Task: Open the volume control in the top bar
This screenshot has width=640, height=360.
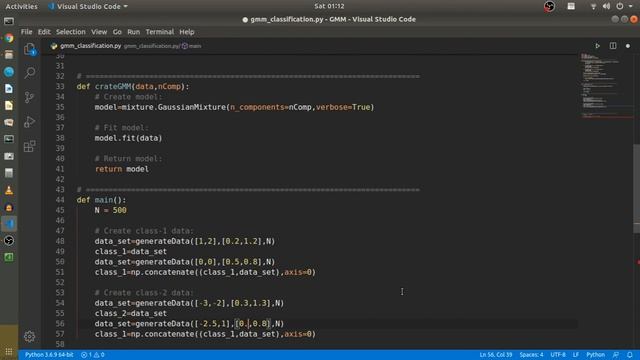Action: 607,6
